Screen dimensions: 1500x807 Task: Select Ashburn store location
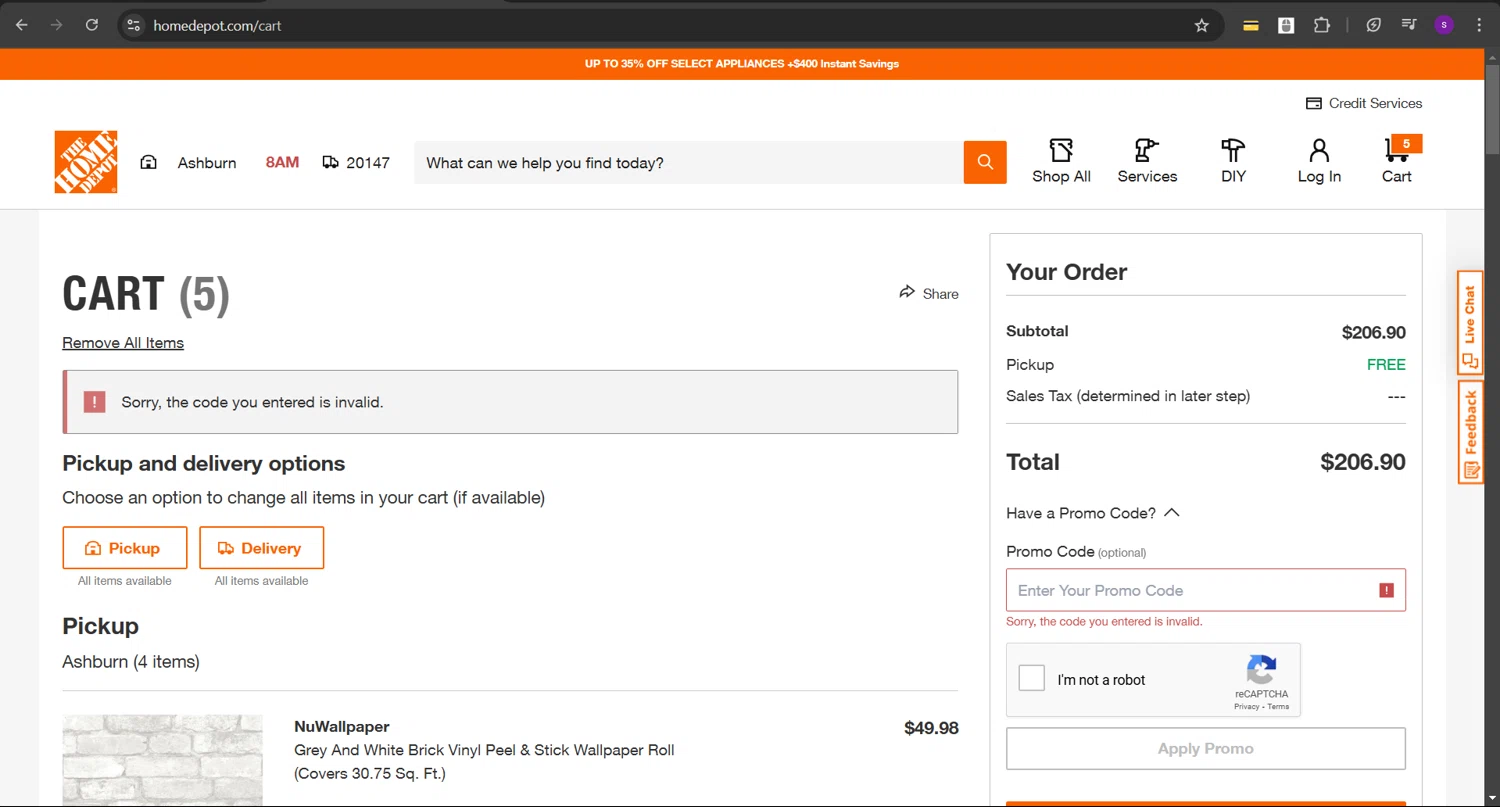(207, 163)
